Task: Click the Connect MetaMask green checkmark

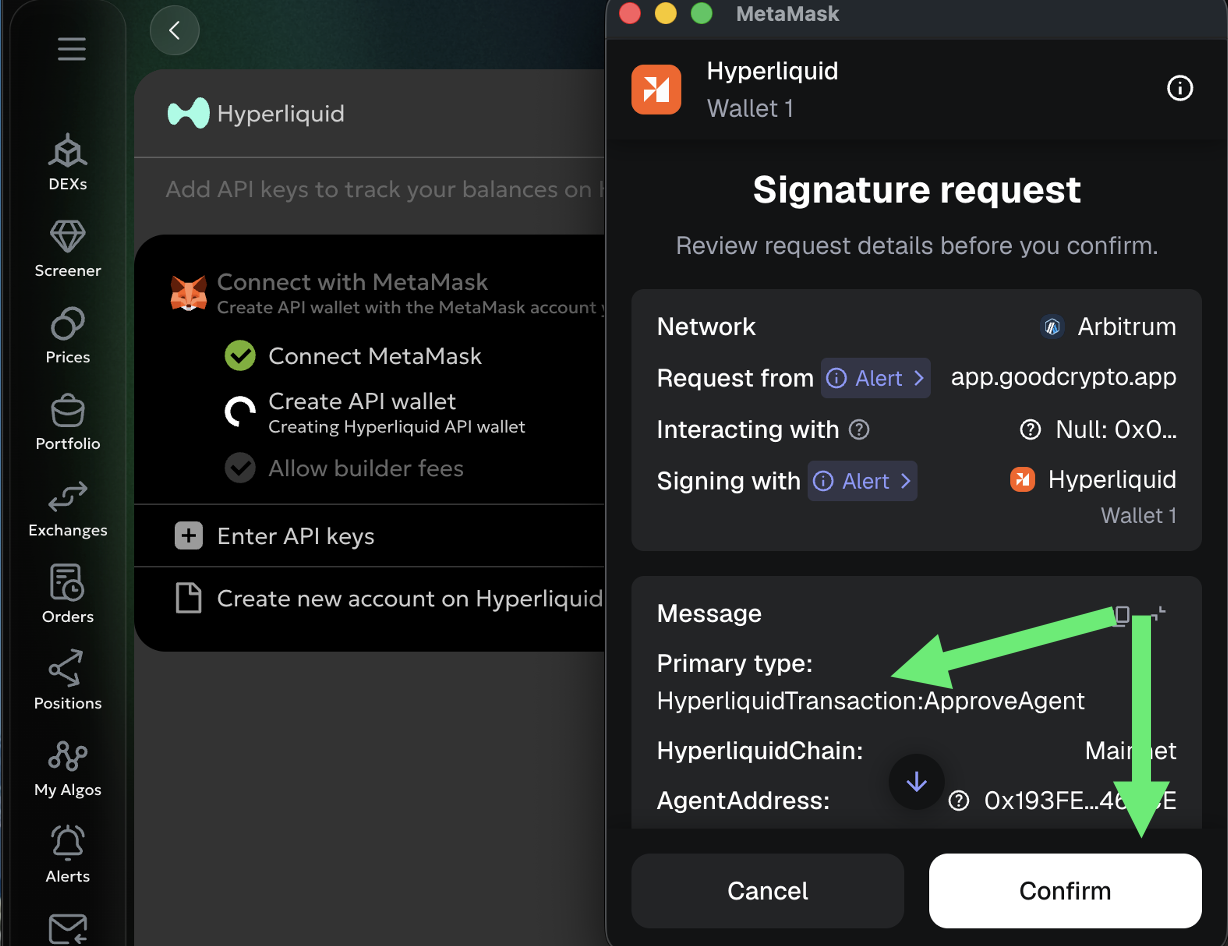Action: (x=240, y=356)
